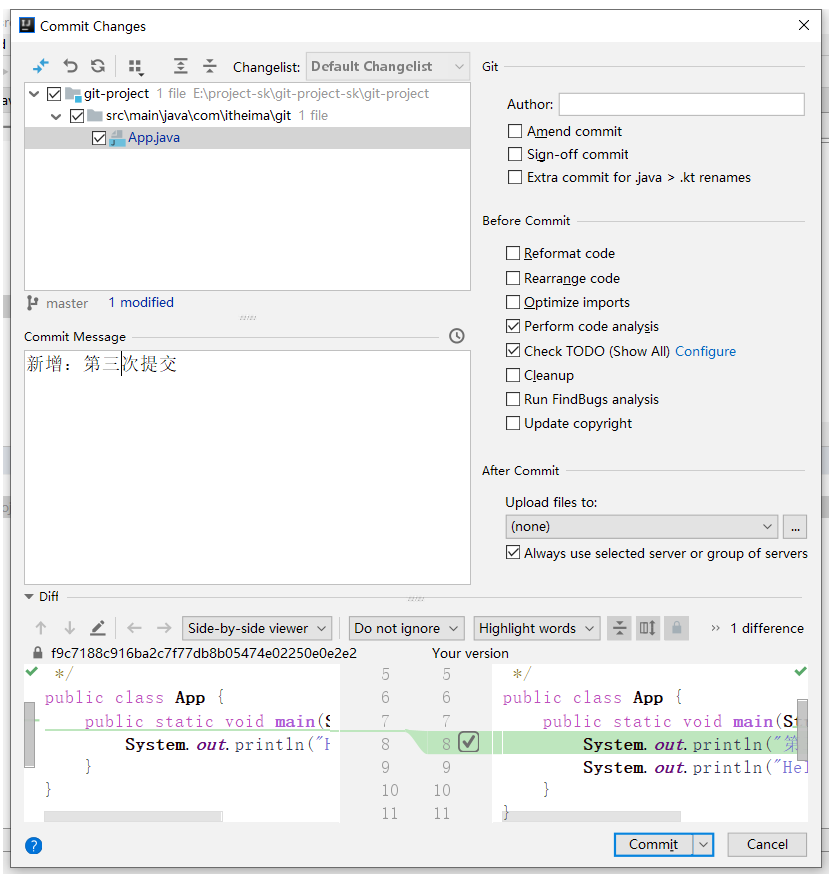Screen dimensions: 829x874
Task: Collapse the Diff section triangle
Action: tap(29, 596)
